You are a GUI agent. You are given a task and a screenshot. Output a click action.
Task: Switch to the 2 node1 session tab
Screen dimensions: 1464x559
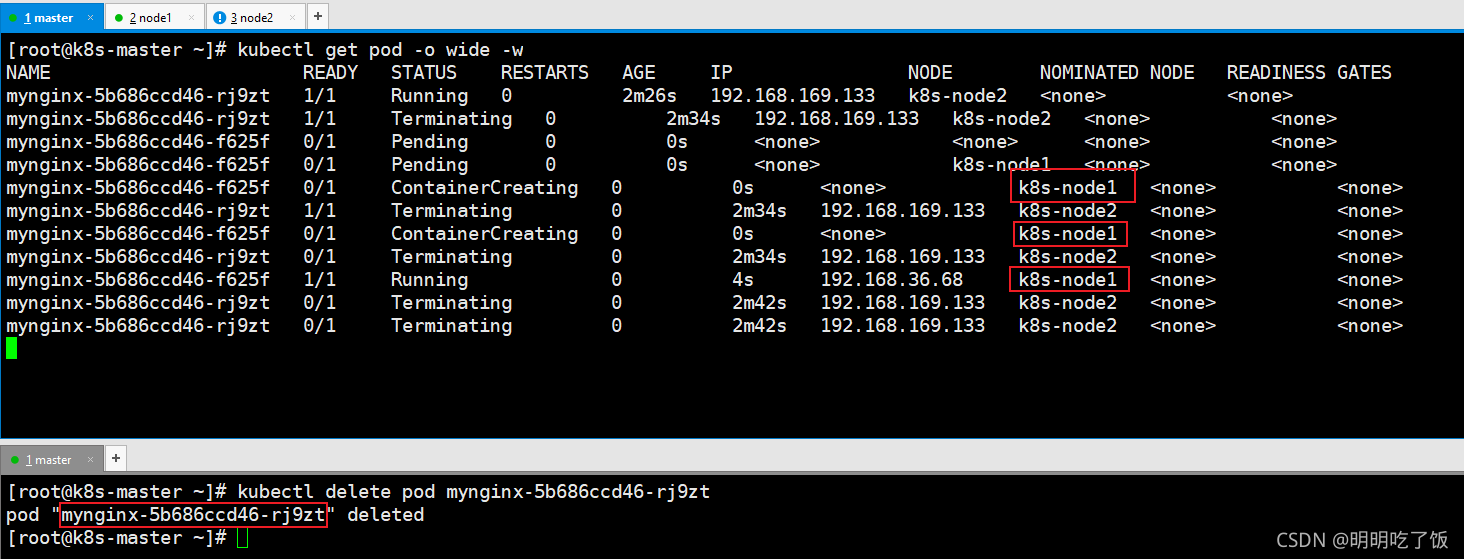click(152, 17)
